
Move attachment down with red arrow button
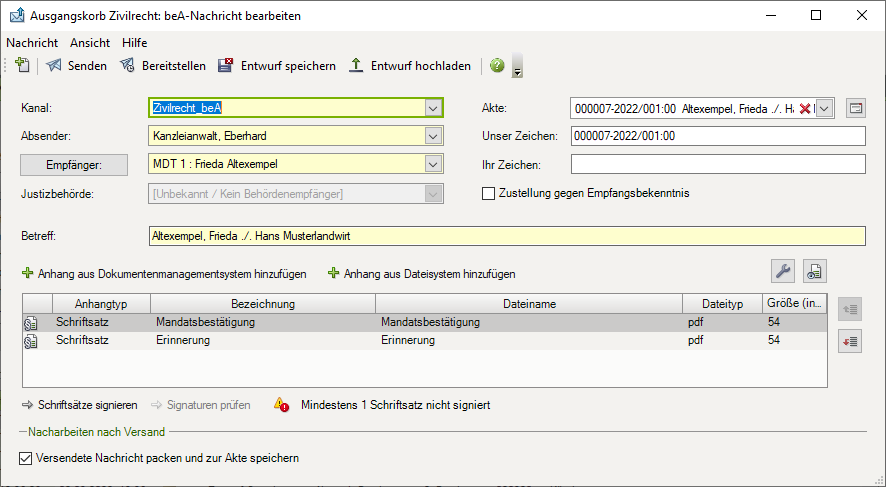click(x=850, y=341)
